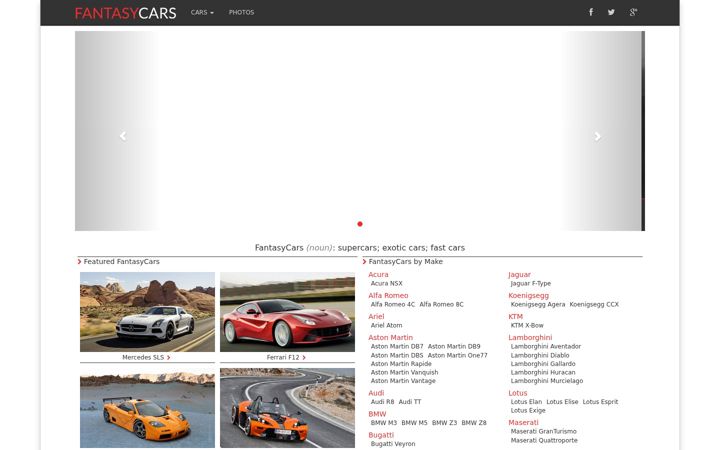
Task: Open the Photos menu item
Action: [242, 12]
